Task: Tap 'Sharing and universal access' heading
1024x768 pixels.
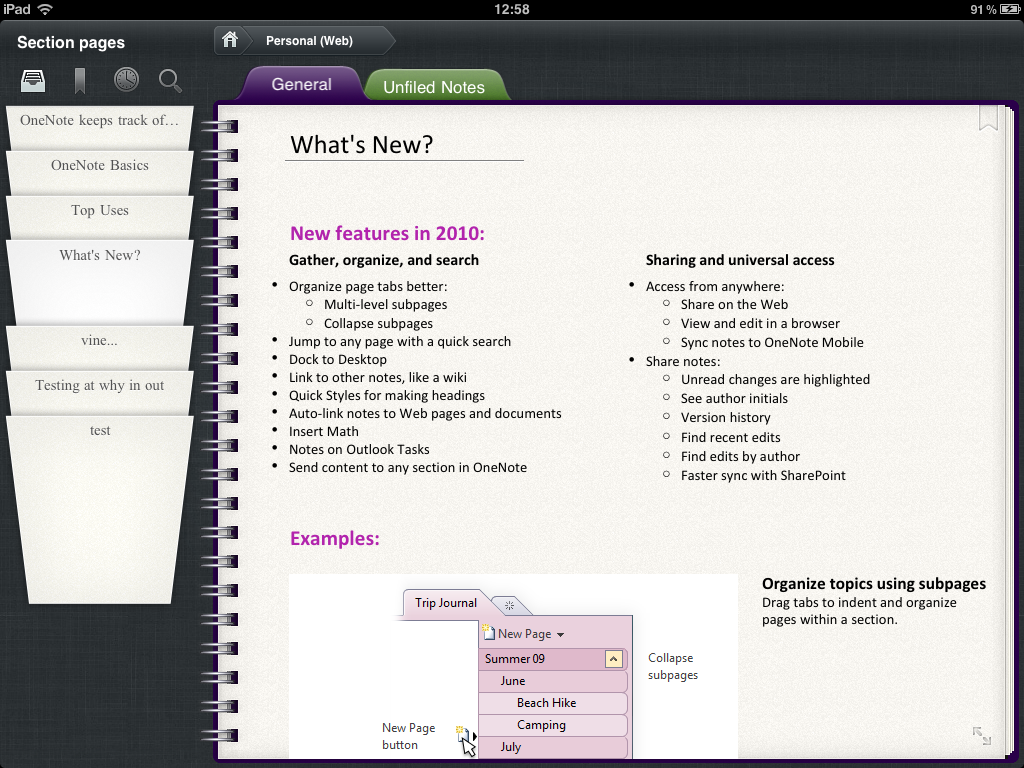Action: (x=740, y=260)
